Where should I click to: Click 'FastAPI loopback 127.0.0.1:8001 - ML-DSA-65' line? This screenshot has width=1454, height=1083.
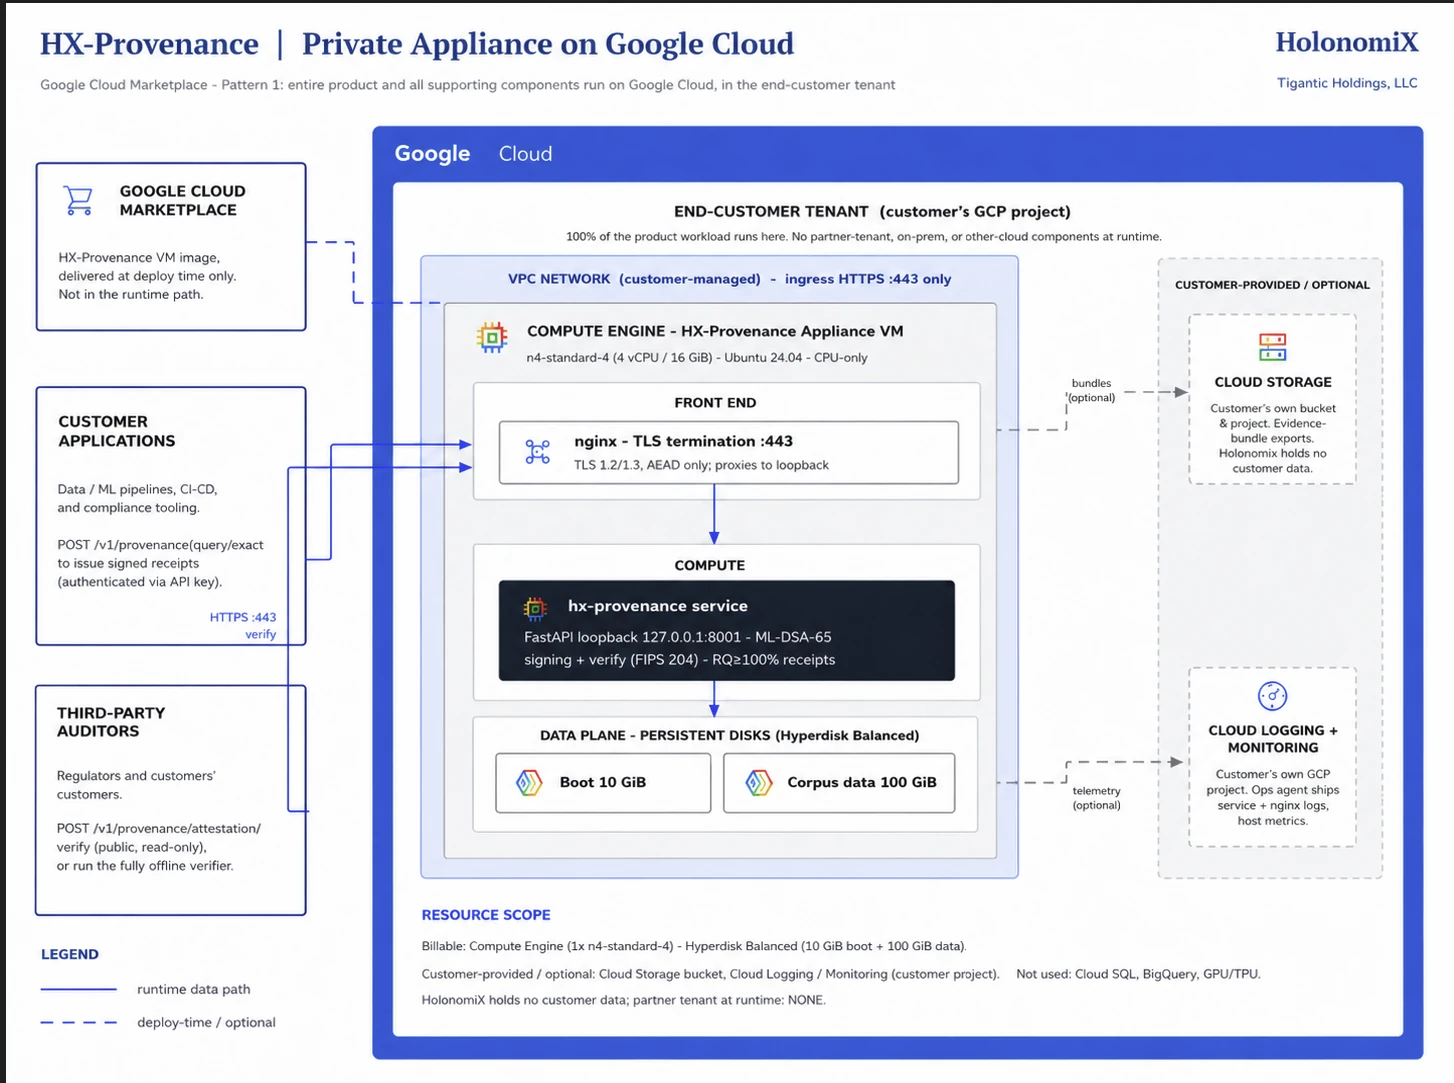tap(678, 637)
